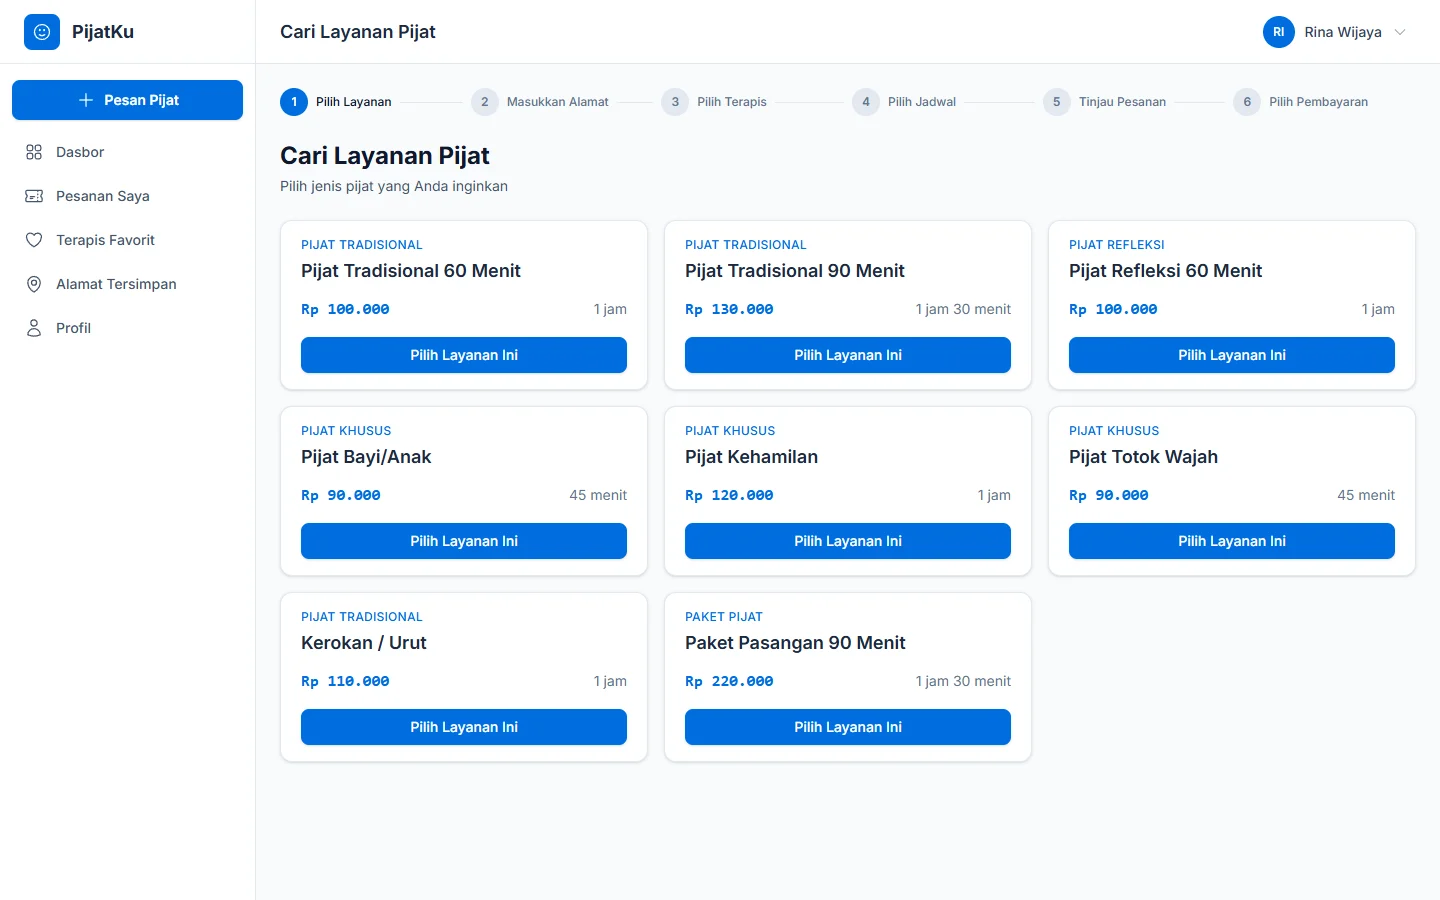
Task: Click the Dasbor grid icon
Action: pyautogui.click(x=34, y=152)
